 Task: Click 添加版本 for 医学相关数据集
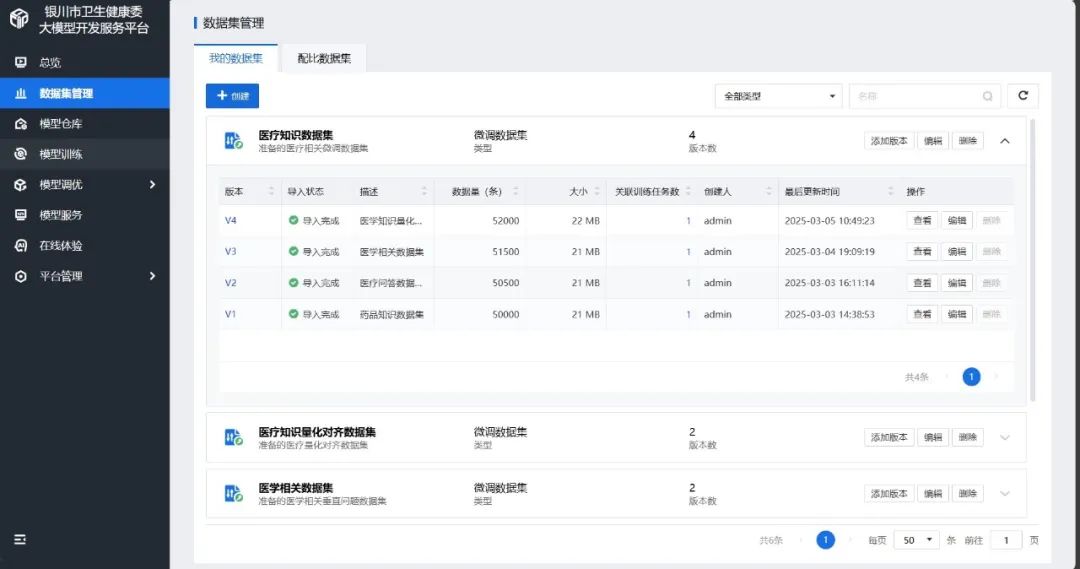pyautogui.click(x=888, y=493)
